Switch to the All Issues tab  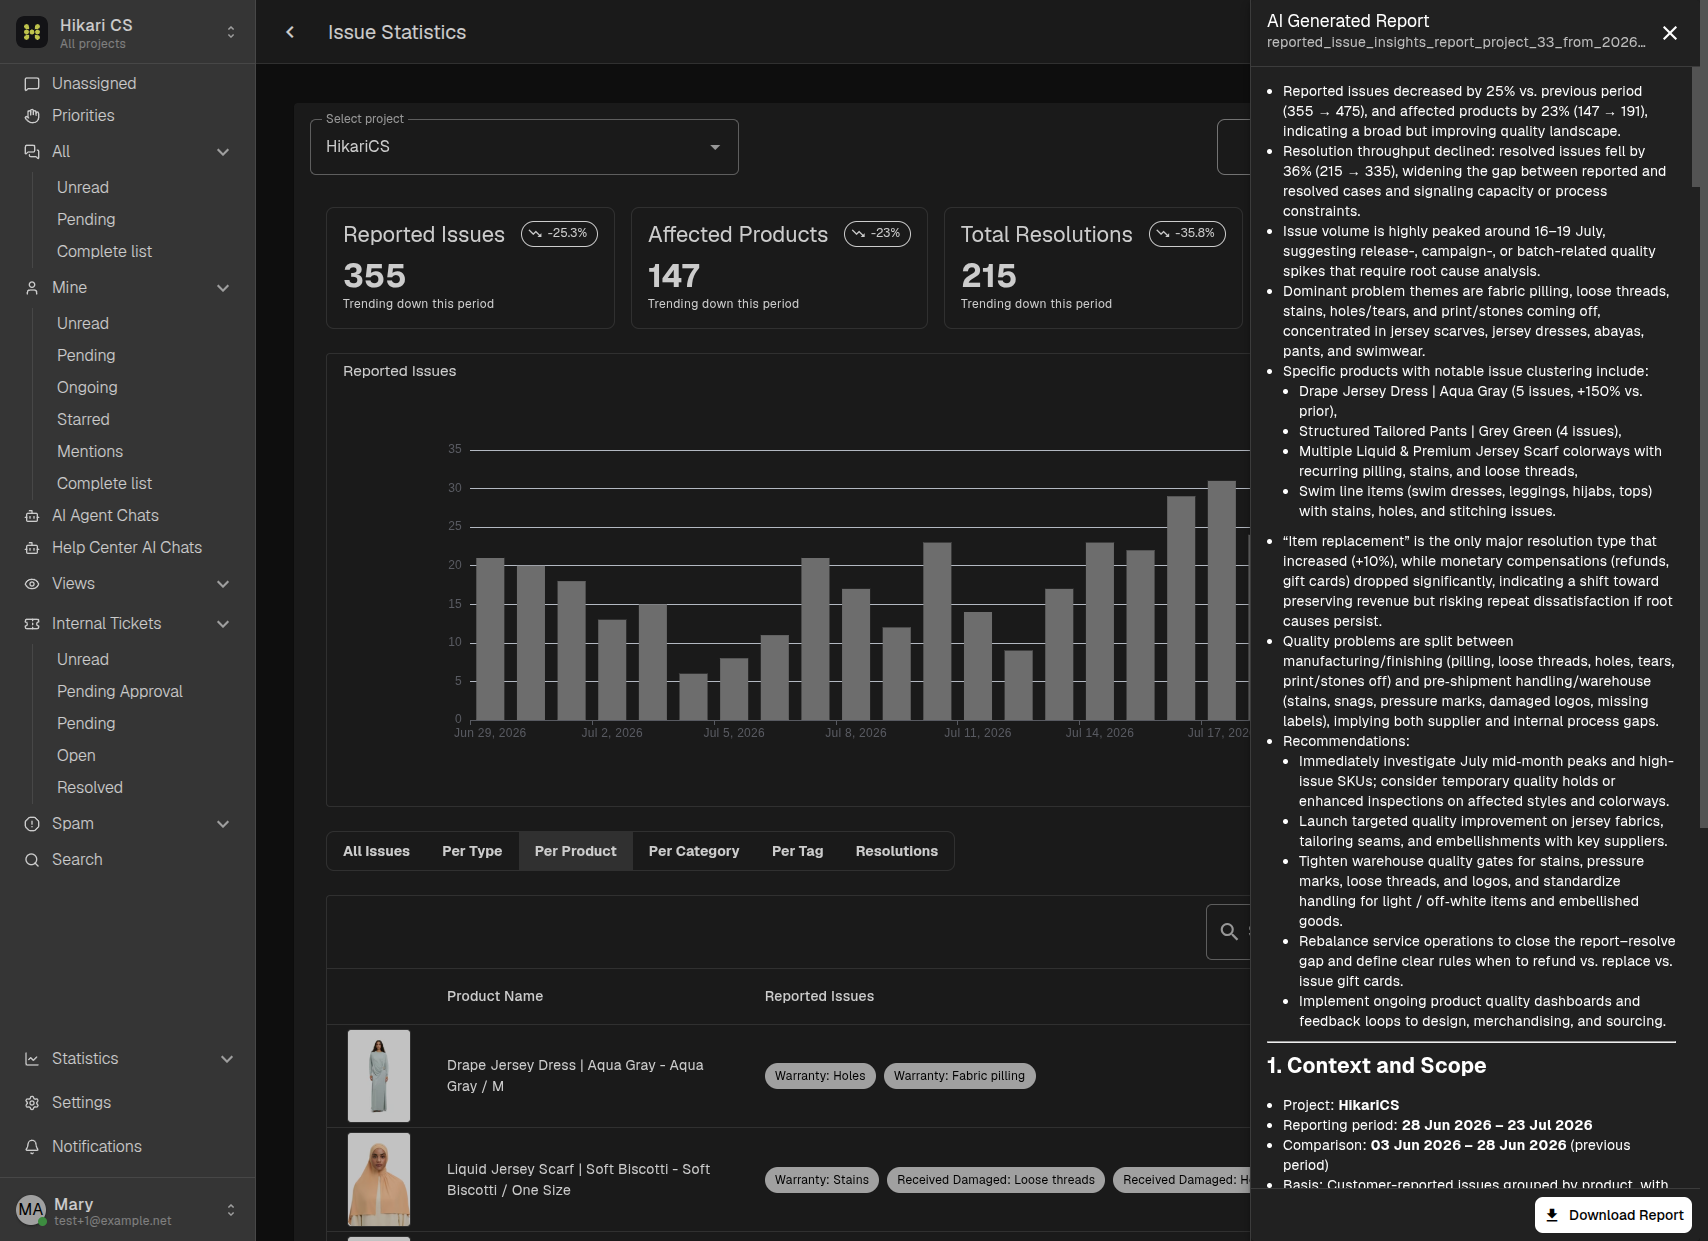click(x=376, y=851)
